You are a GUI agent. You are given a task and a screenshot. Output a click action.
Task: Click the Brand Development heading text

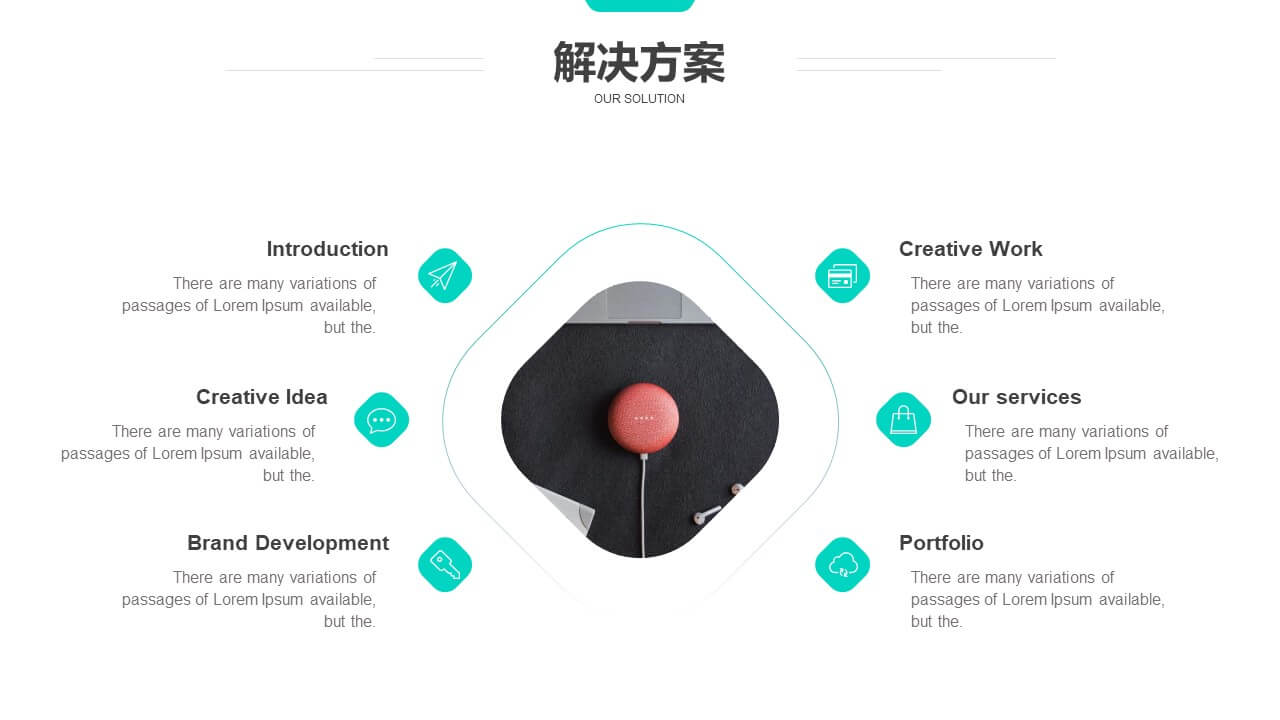(x=288, y=543)
